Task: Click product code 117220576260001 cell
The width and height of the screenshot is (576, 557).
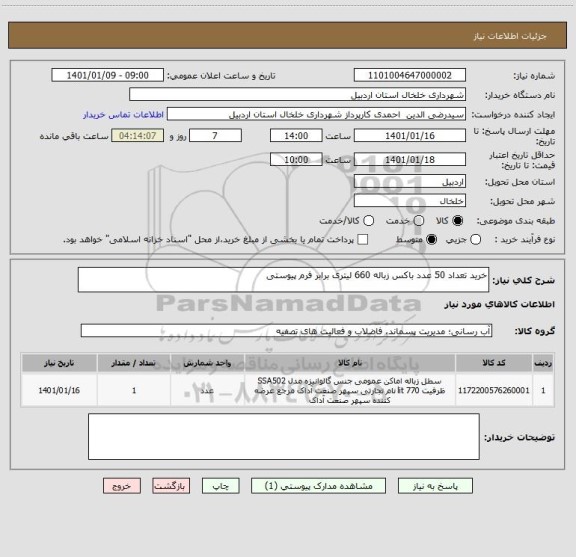Action: point(494,390)
